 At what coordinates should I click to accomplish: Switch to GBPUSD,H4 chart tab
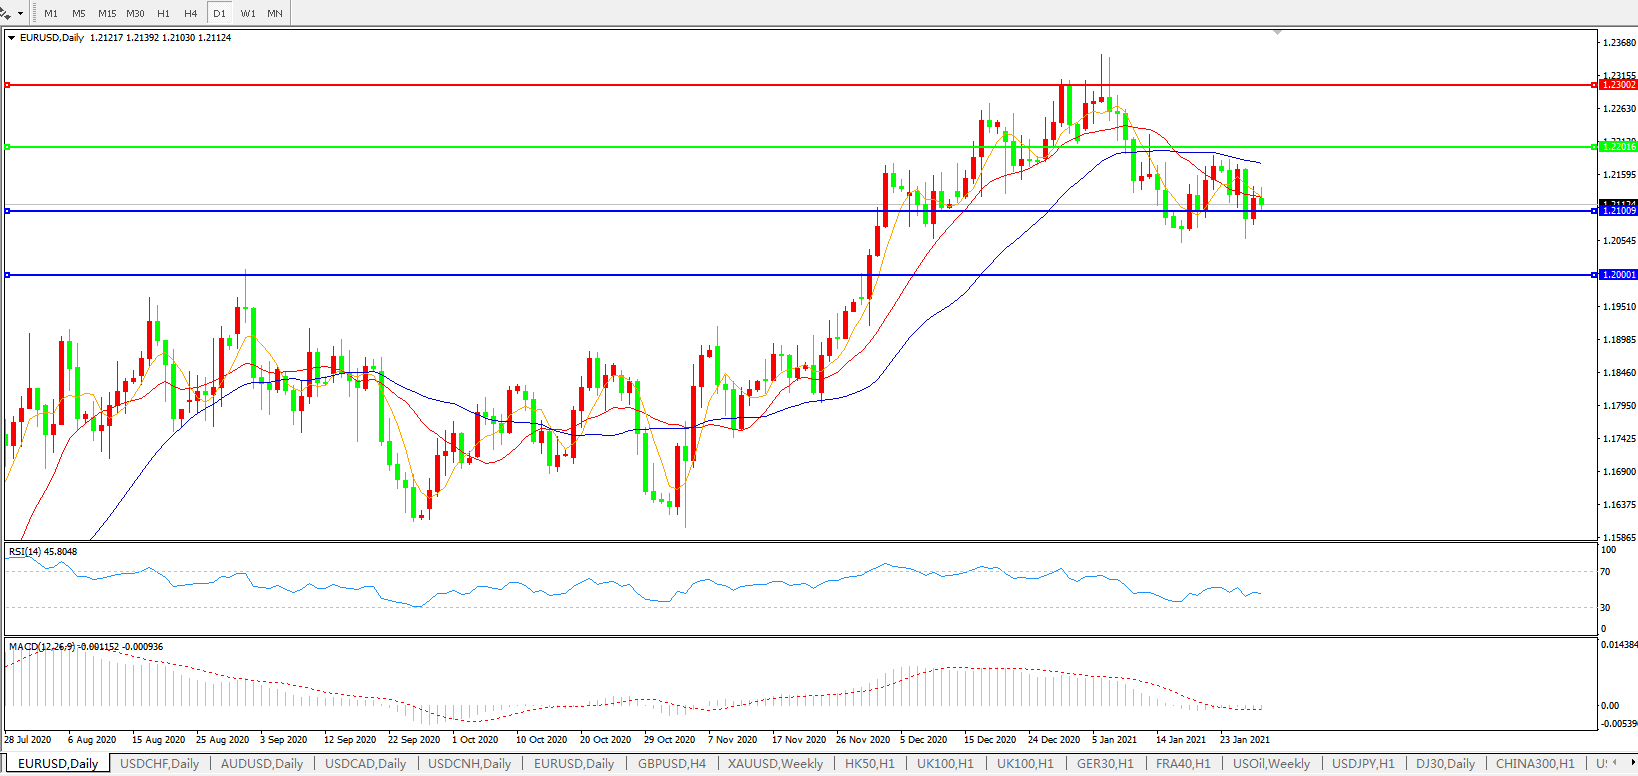coord(672,764)
